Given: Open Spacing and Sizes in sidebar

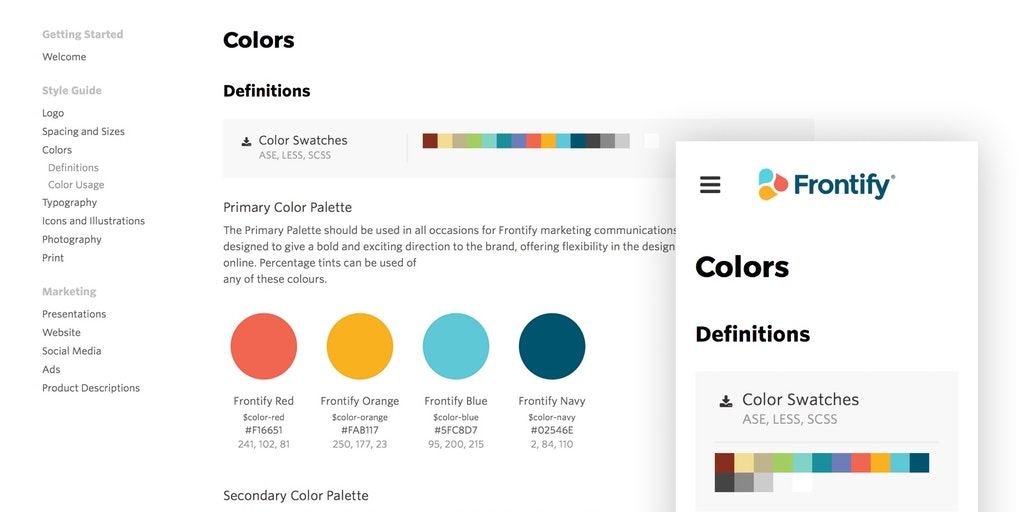Looking at the screenshot, I should 83,131.
